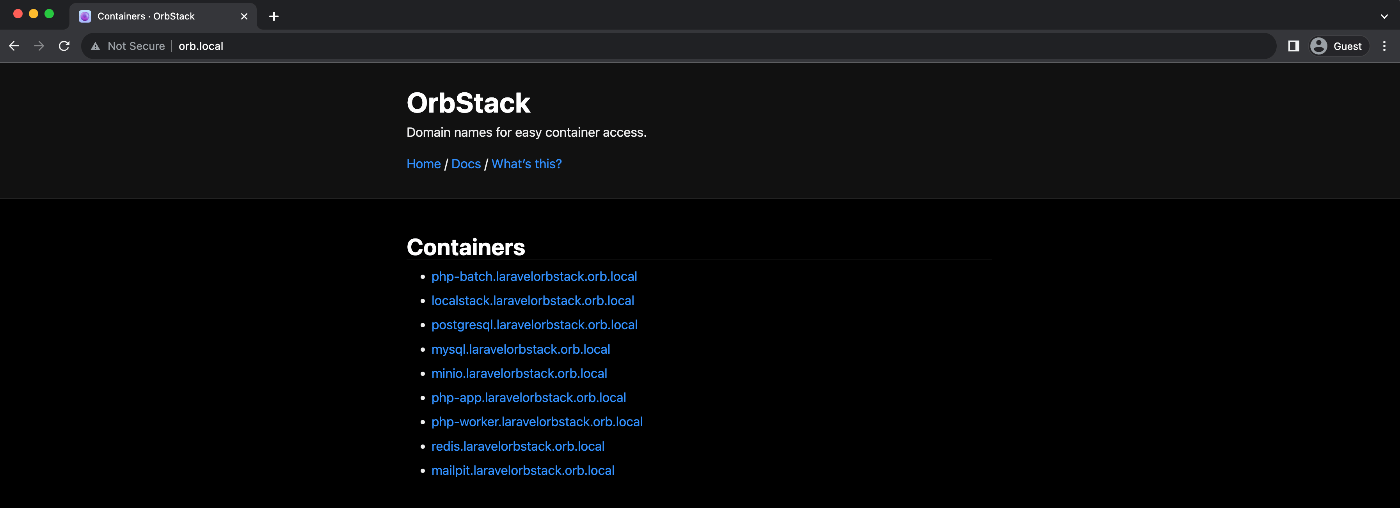Go back using the browser back arrow
The height and width of the screenshot is (508, 1400).
[x=14, y=46]
